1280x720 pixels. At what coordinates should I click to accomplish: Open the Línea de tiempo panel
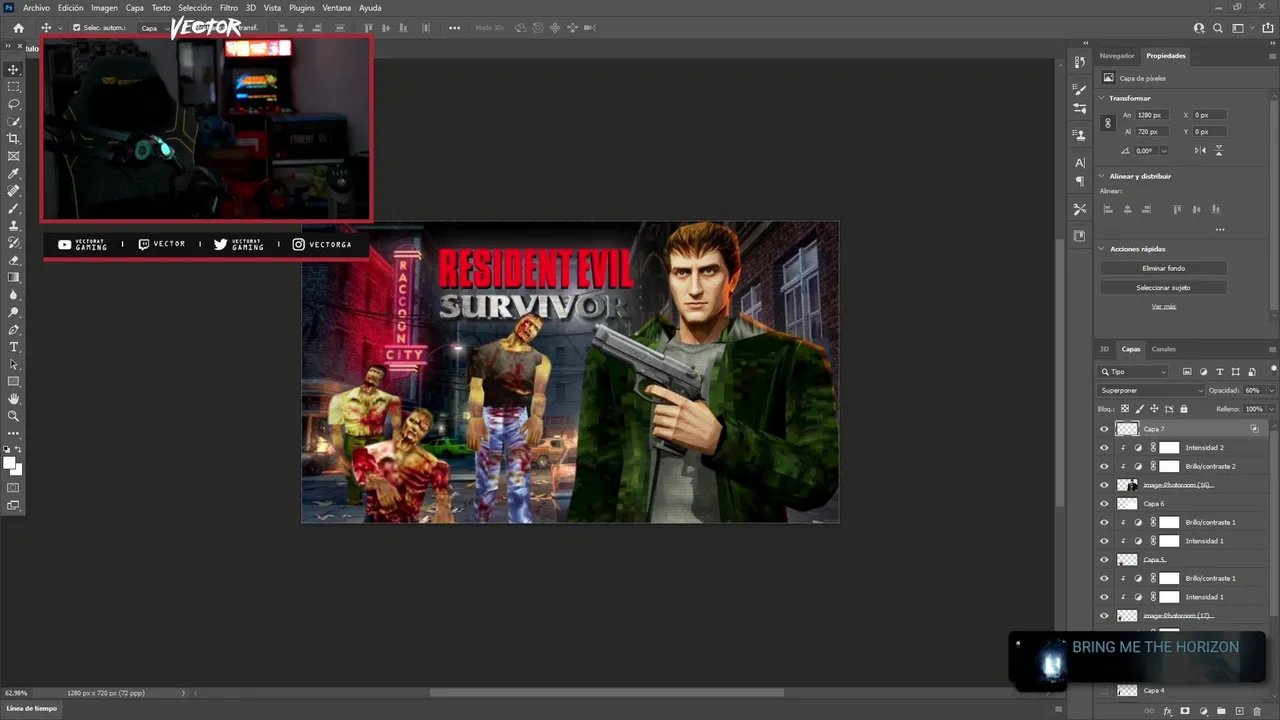32,708
